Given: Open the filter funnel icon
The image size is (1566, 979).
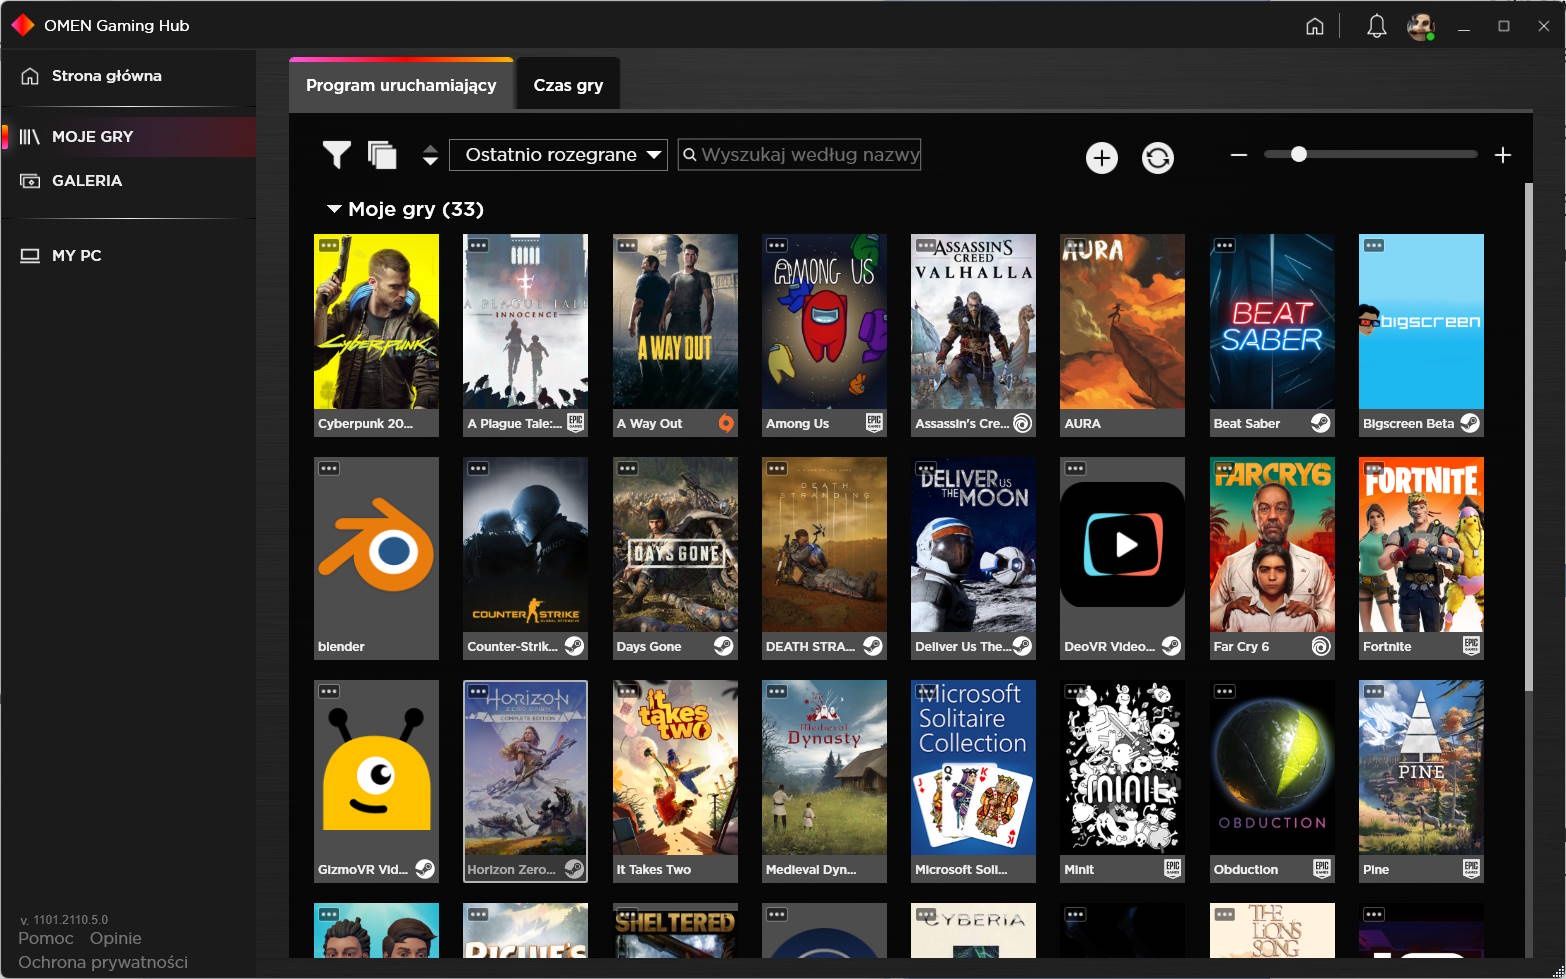Looking at the screenshot, I should click(337, 154).
